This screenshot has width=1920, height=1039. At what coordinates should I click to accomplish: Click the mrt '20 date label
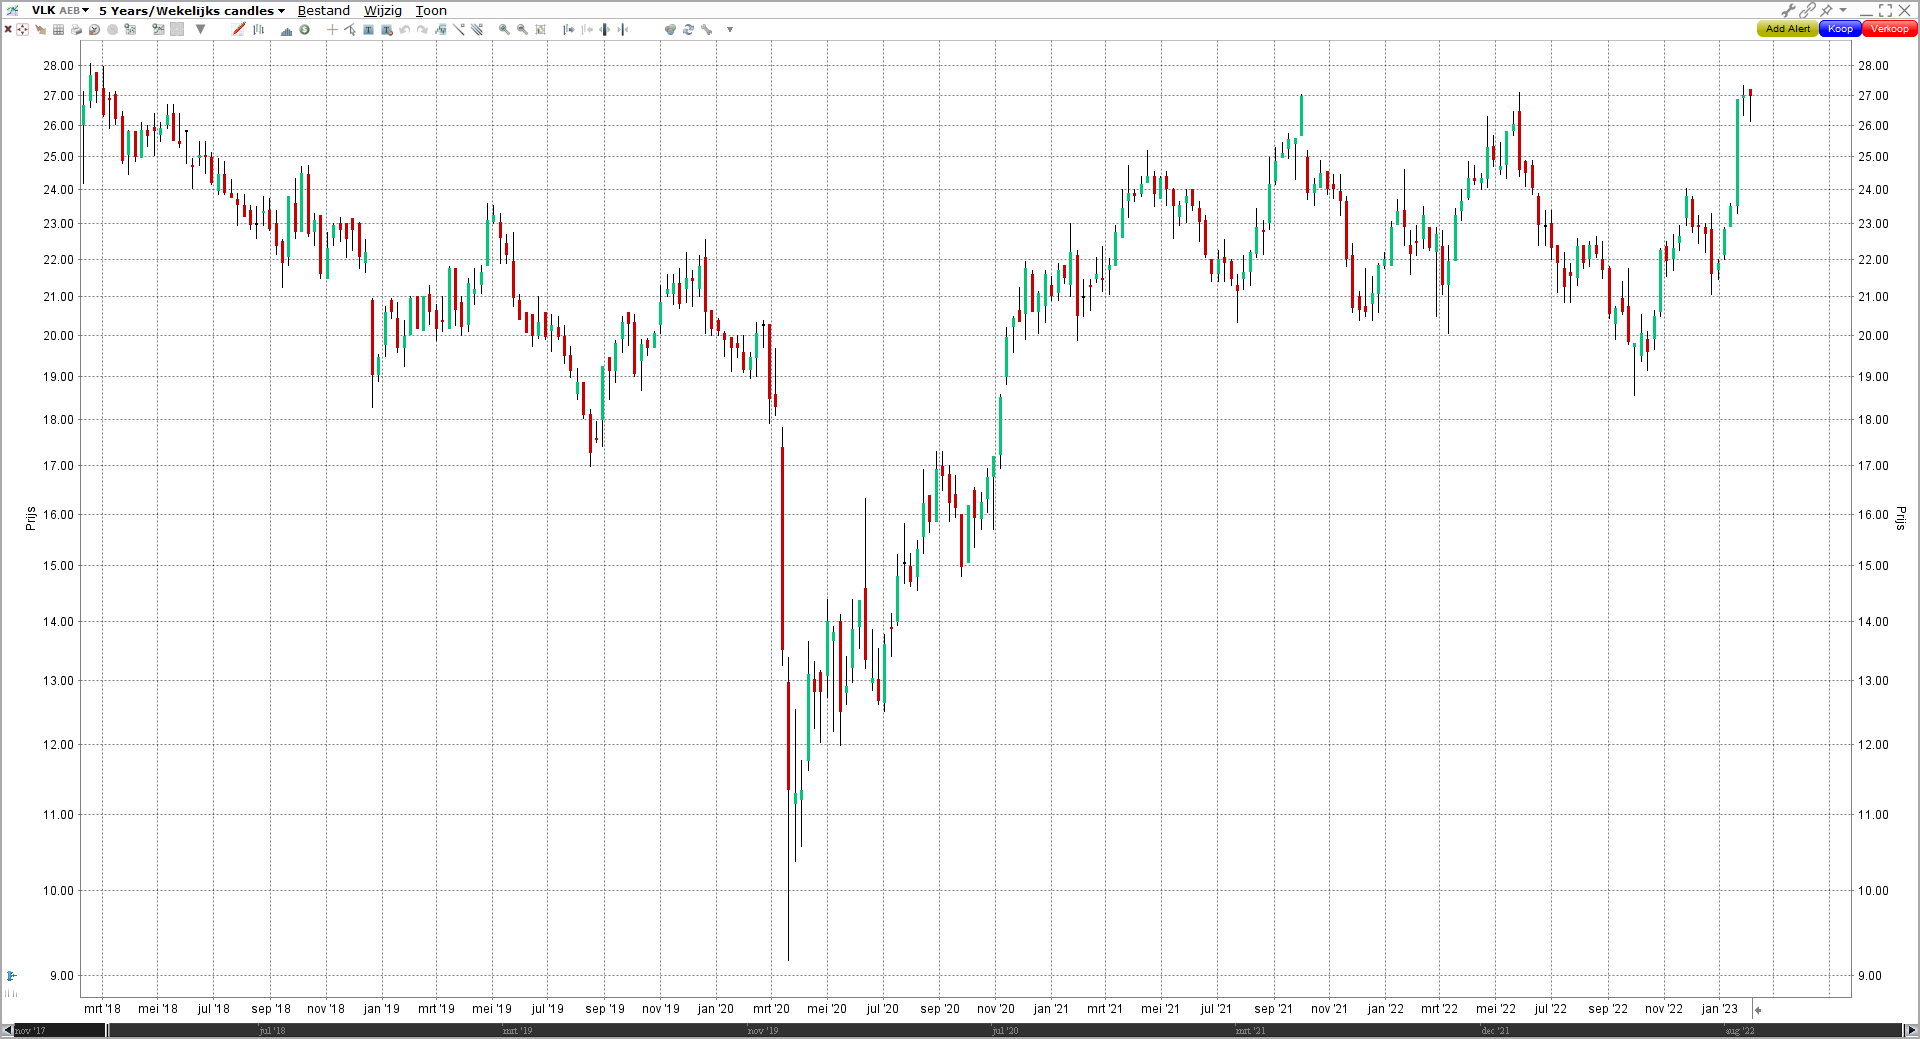click(x=771, y=1009)
